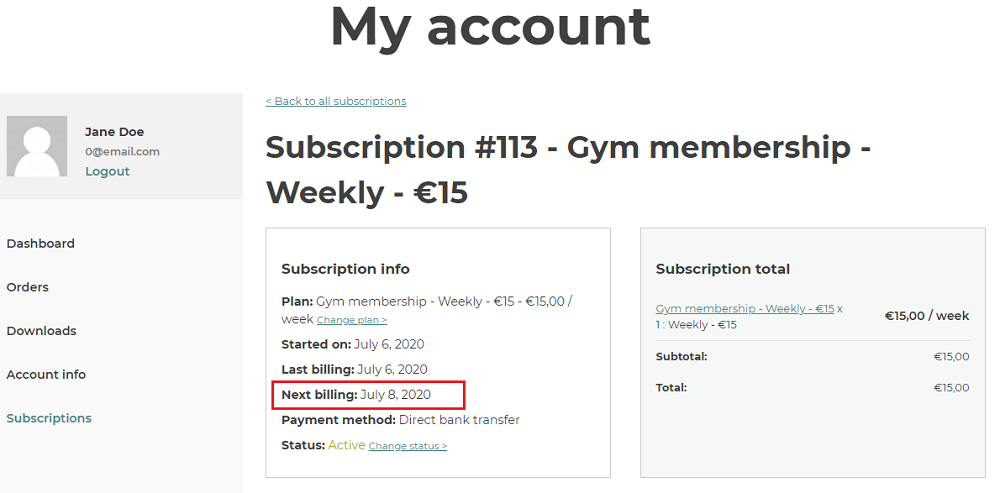Click the Subscription #113 page heading
1000x493 pixels.
point(568,170)
